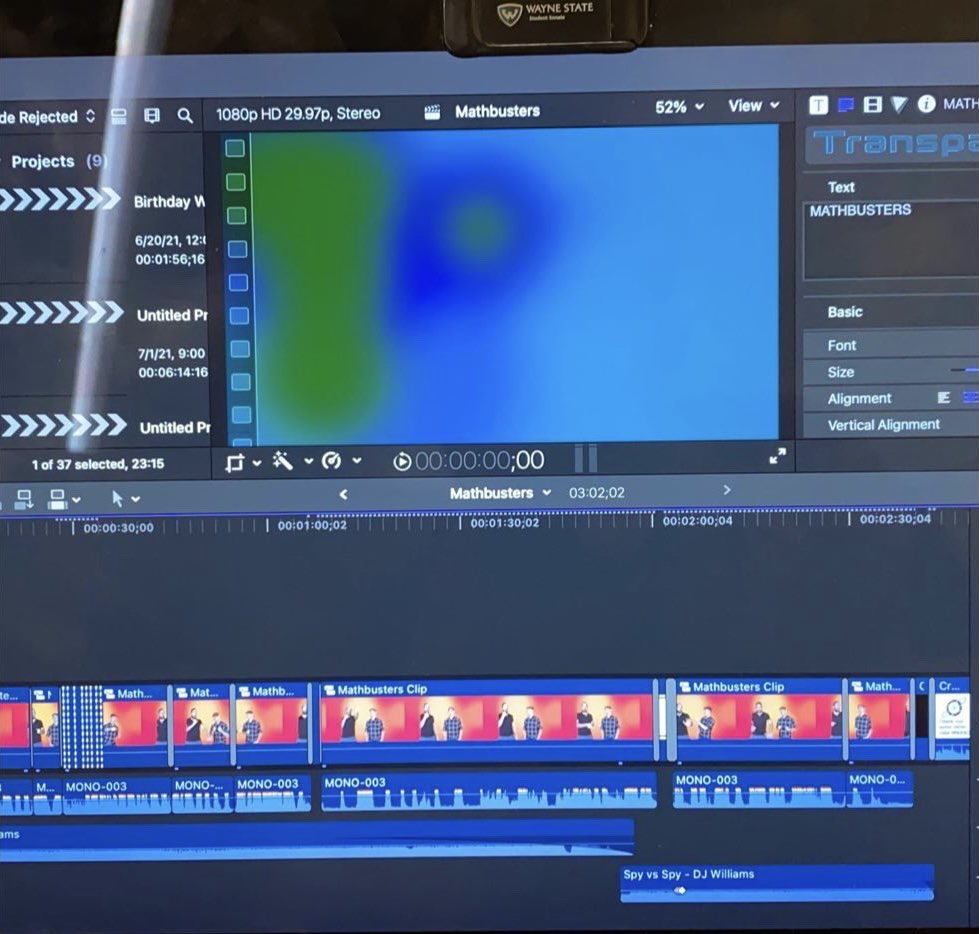Image resolution: width=979 pixels, height=934 pixels.
Task: Adjust the Size slider in the inspector
Action: pos(965,370)
